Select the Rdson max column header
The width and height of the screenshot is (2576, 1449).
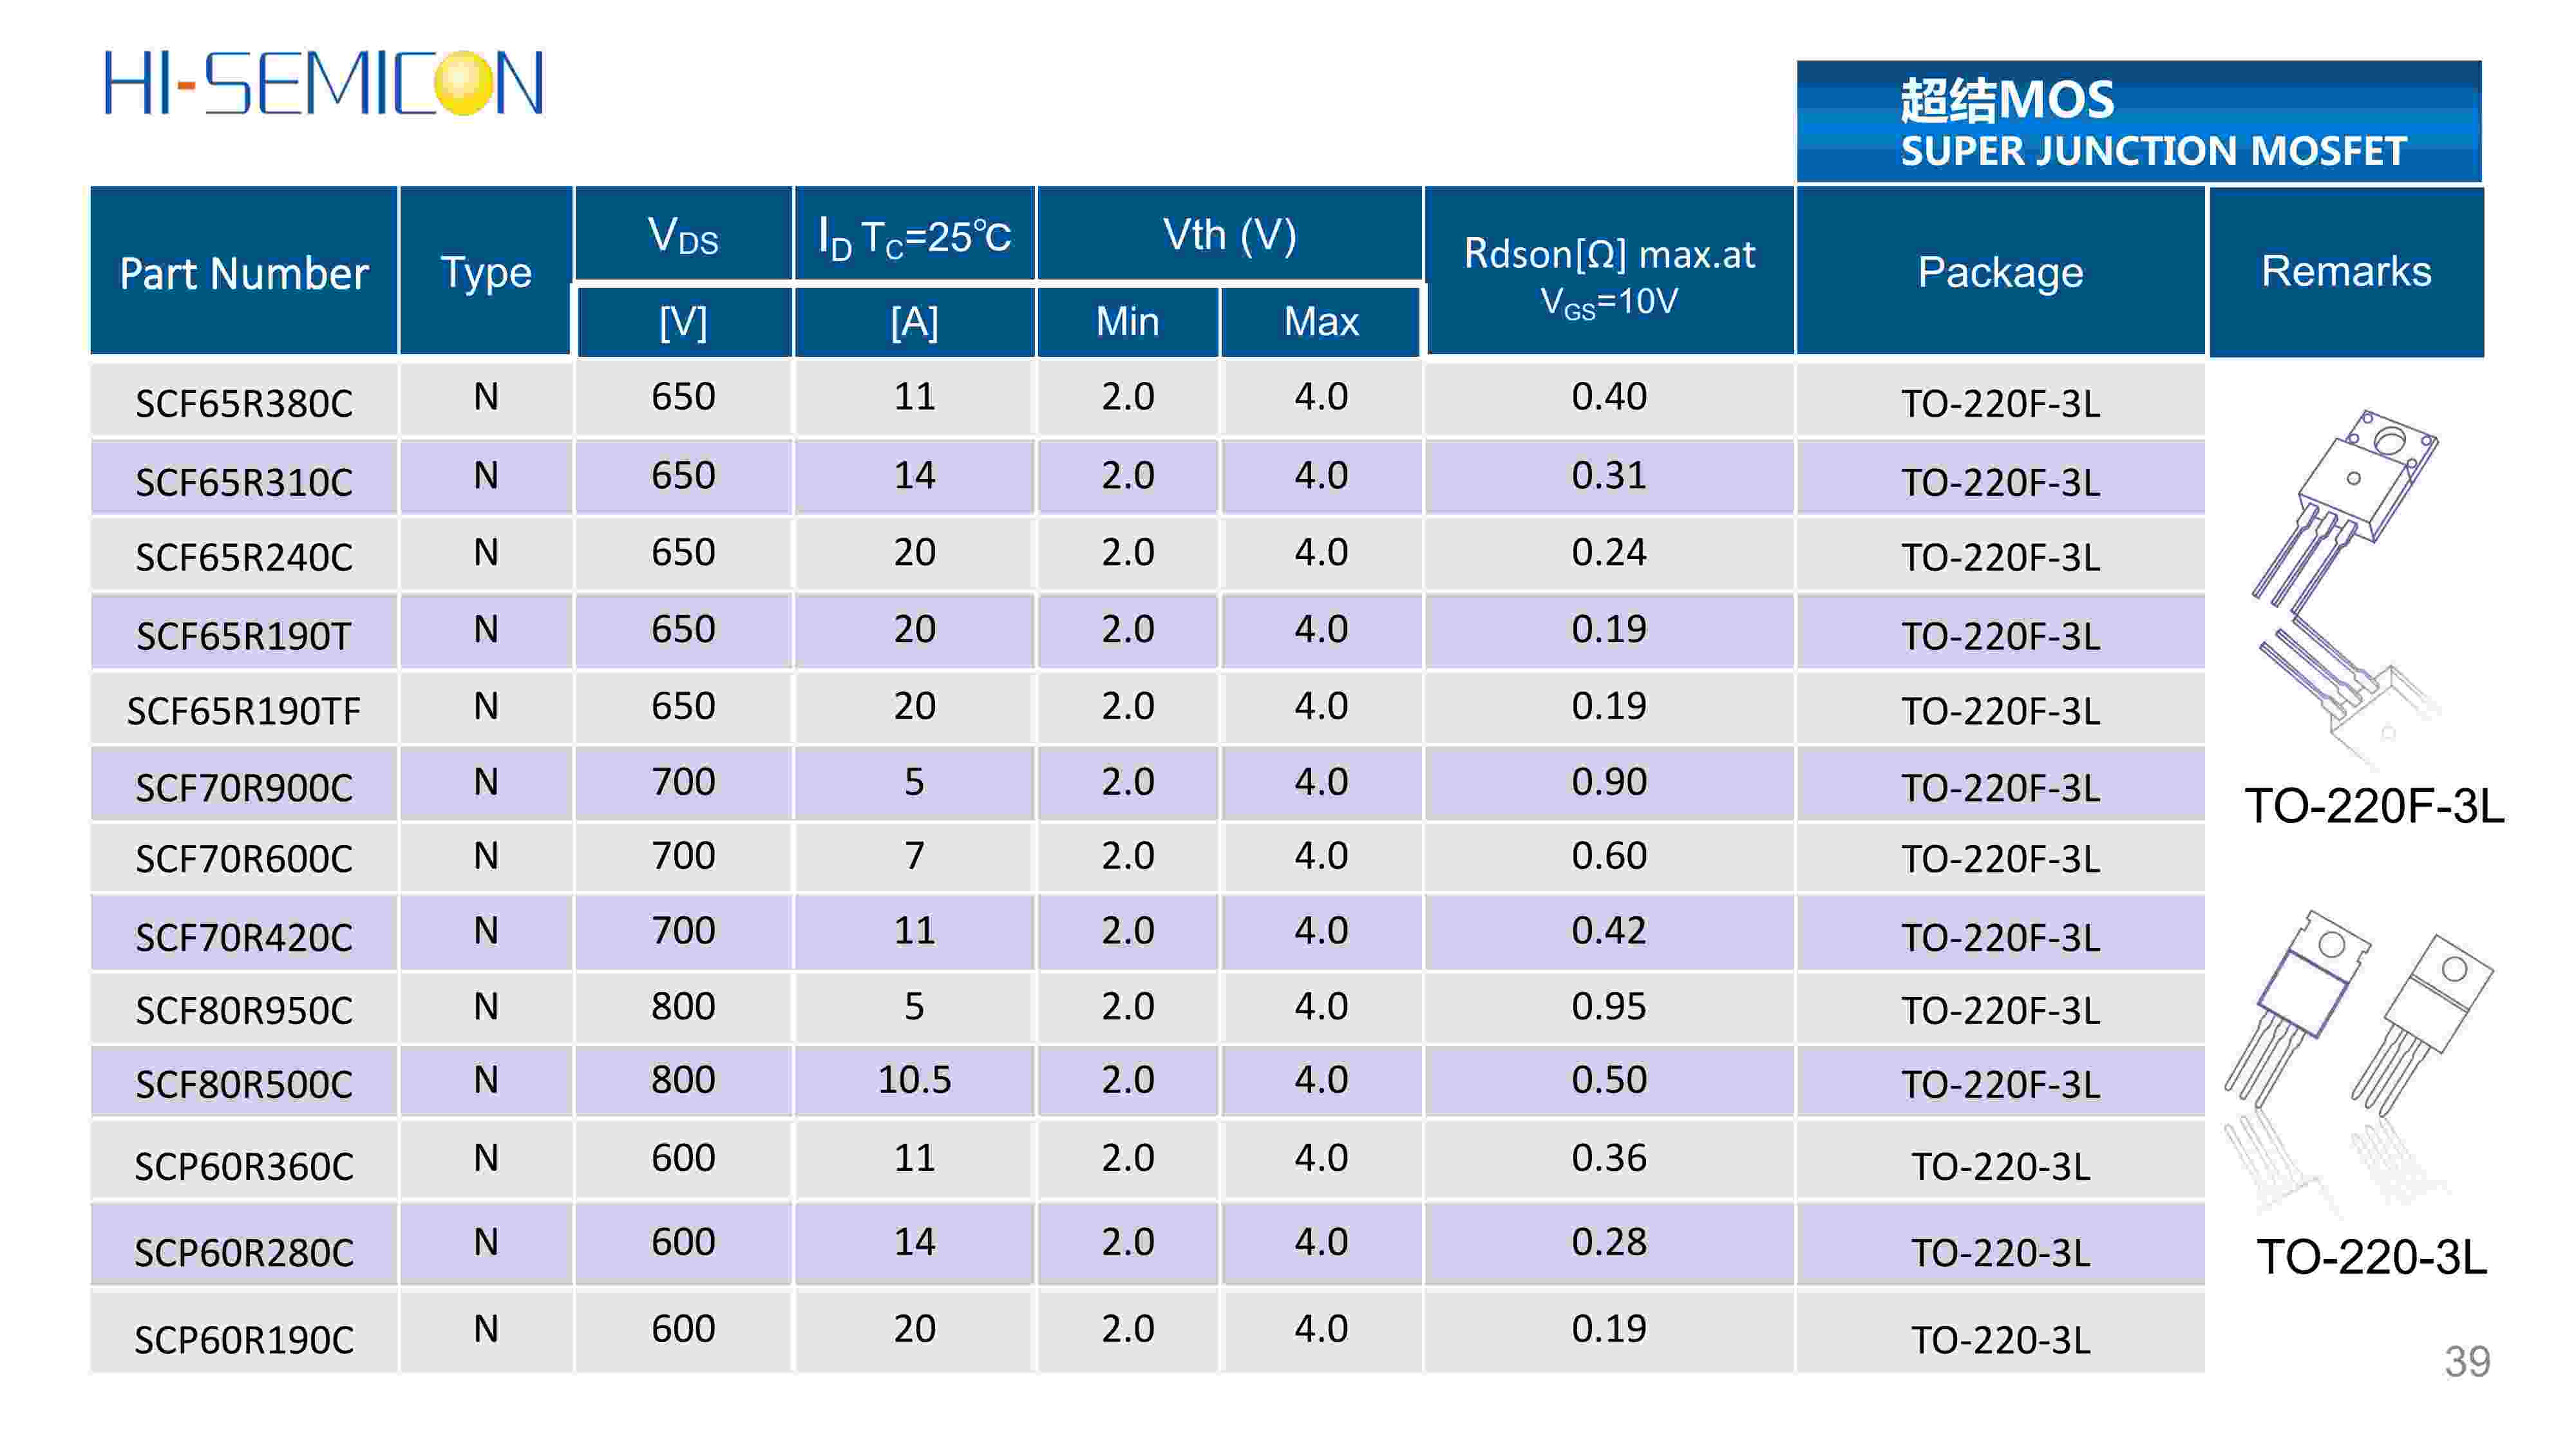coord(1608,272)
